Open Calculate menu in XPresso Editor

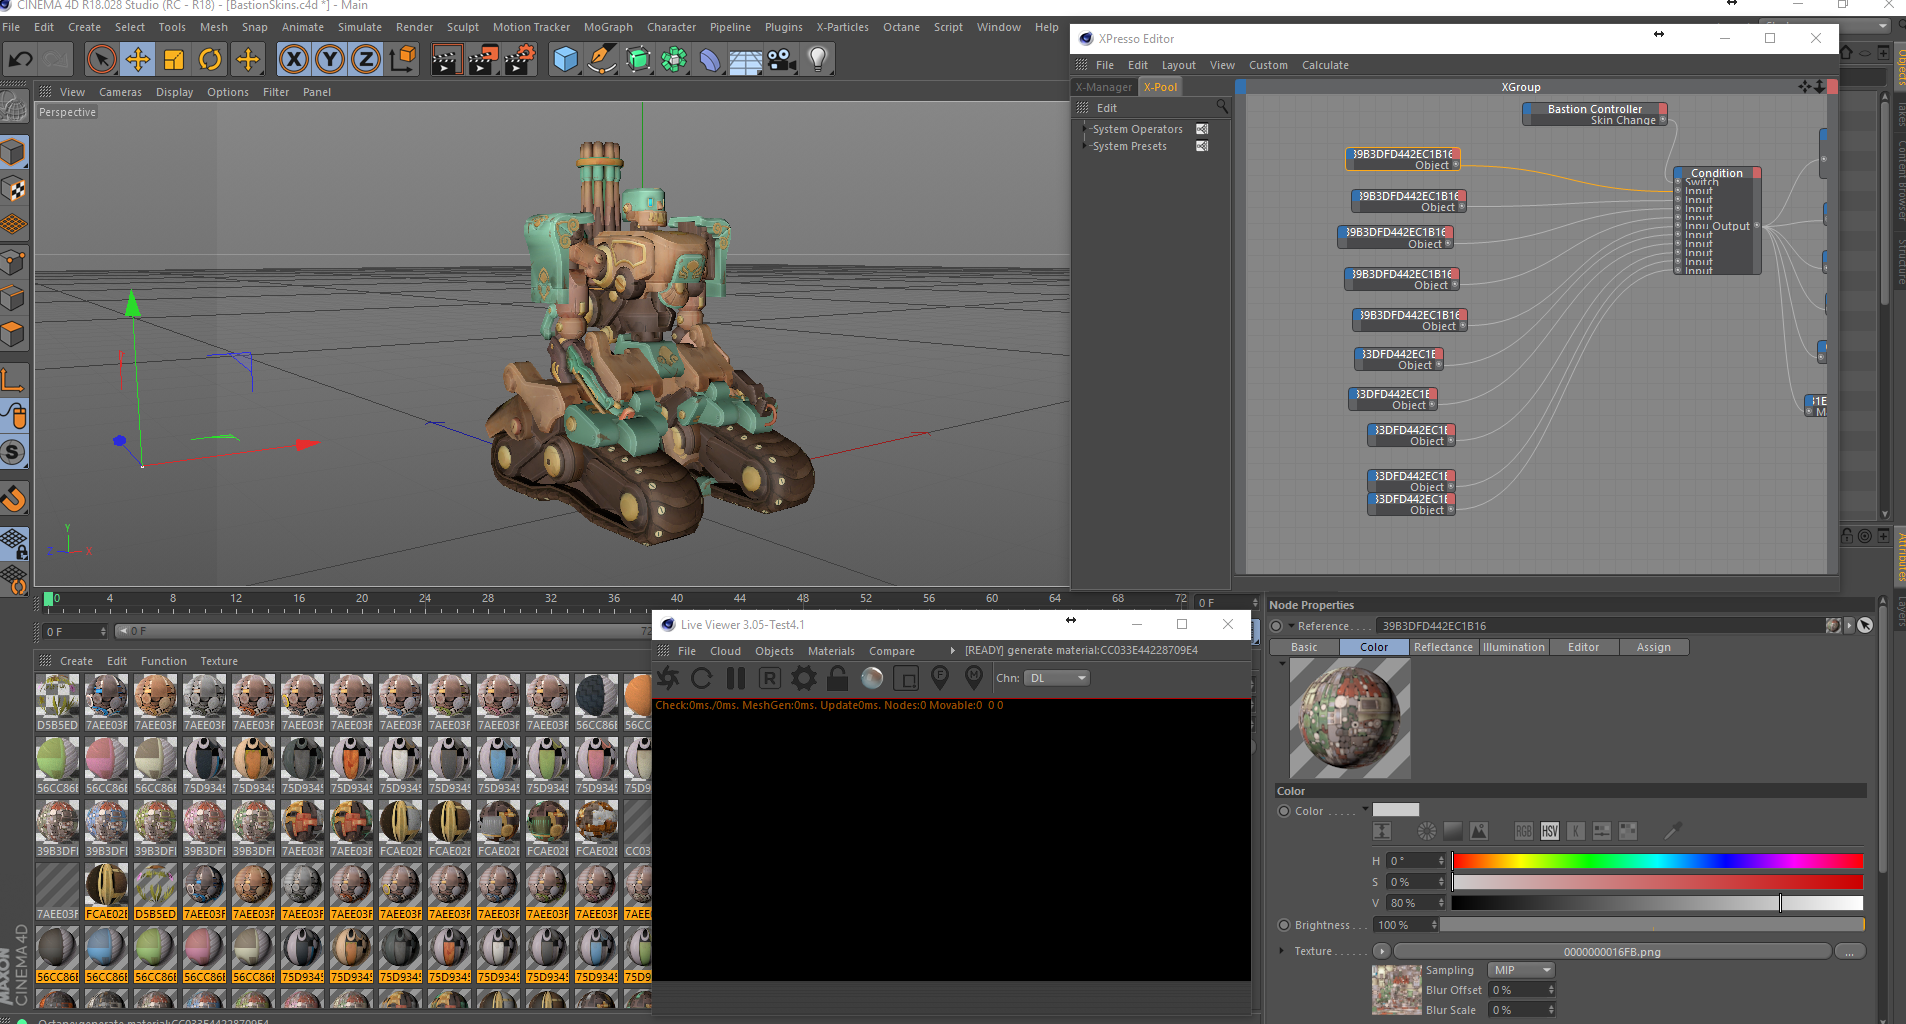[x=1325, y=65]
